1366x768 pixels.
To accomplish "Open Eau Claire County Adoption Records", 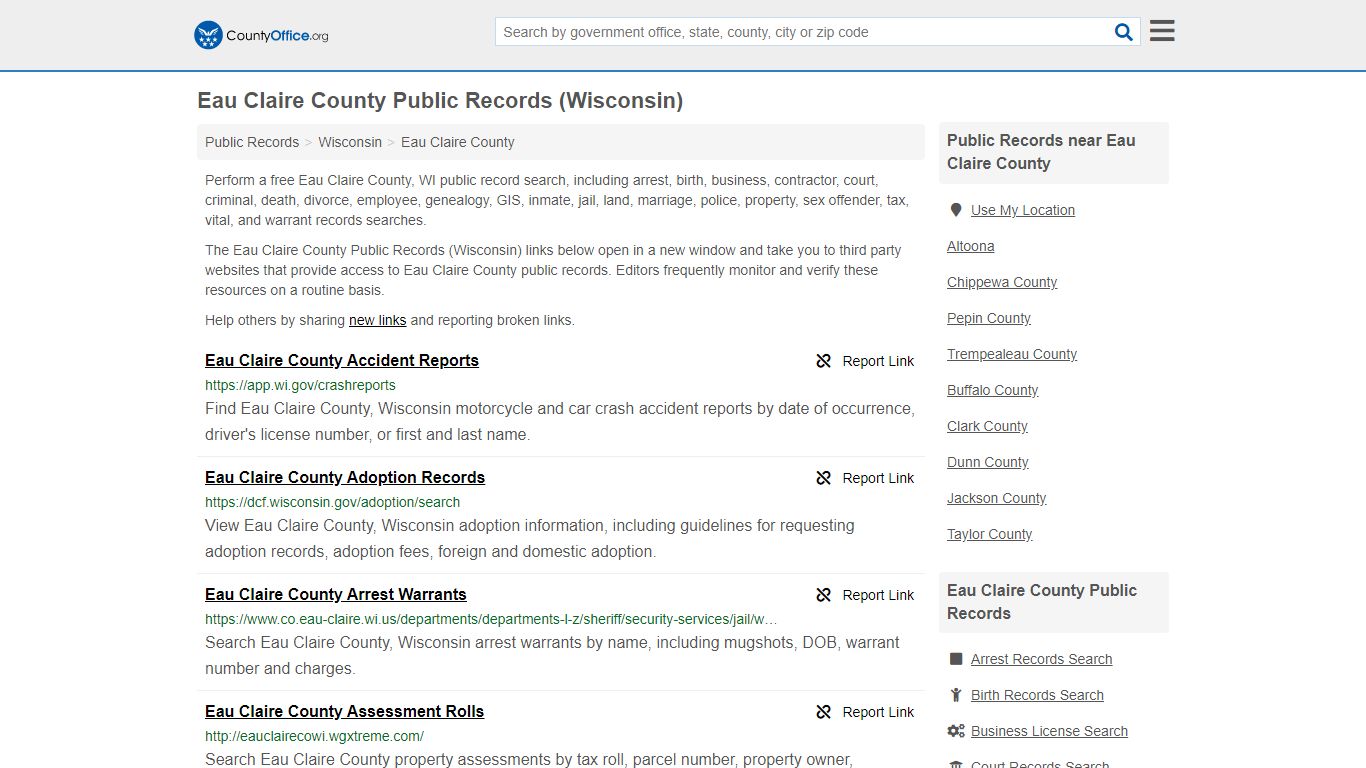I will (345, 477).
